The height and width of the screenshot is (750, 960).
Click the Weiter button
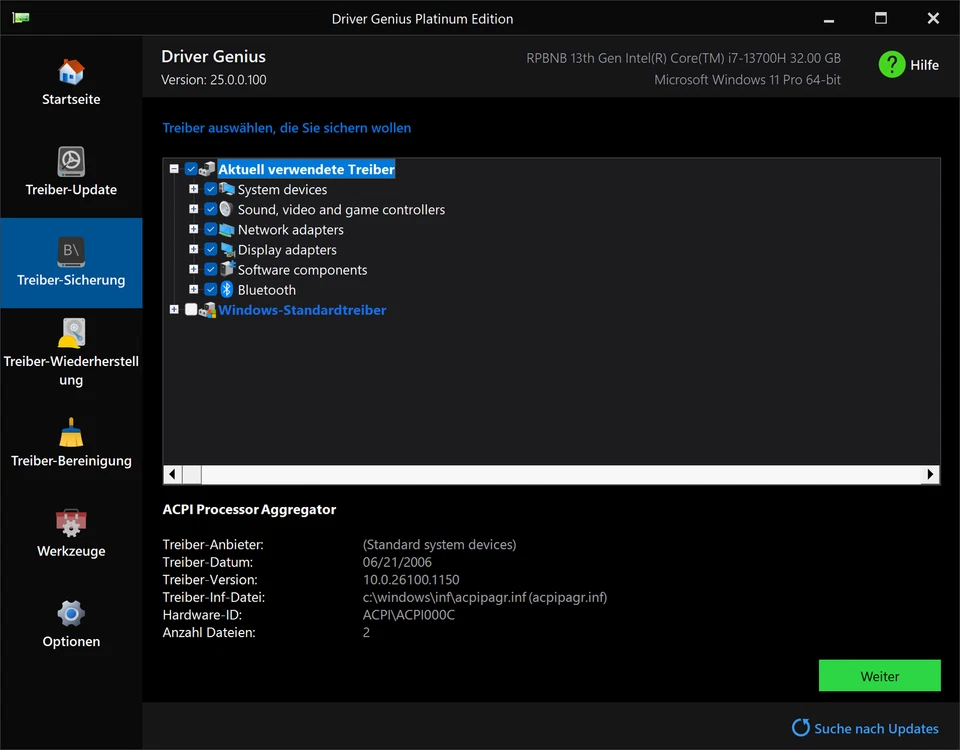pyautogui.click(x=879, y=675)
